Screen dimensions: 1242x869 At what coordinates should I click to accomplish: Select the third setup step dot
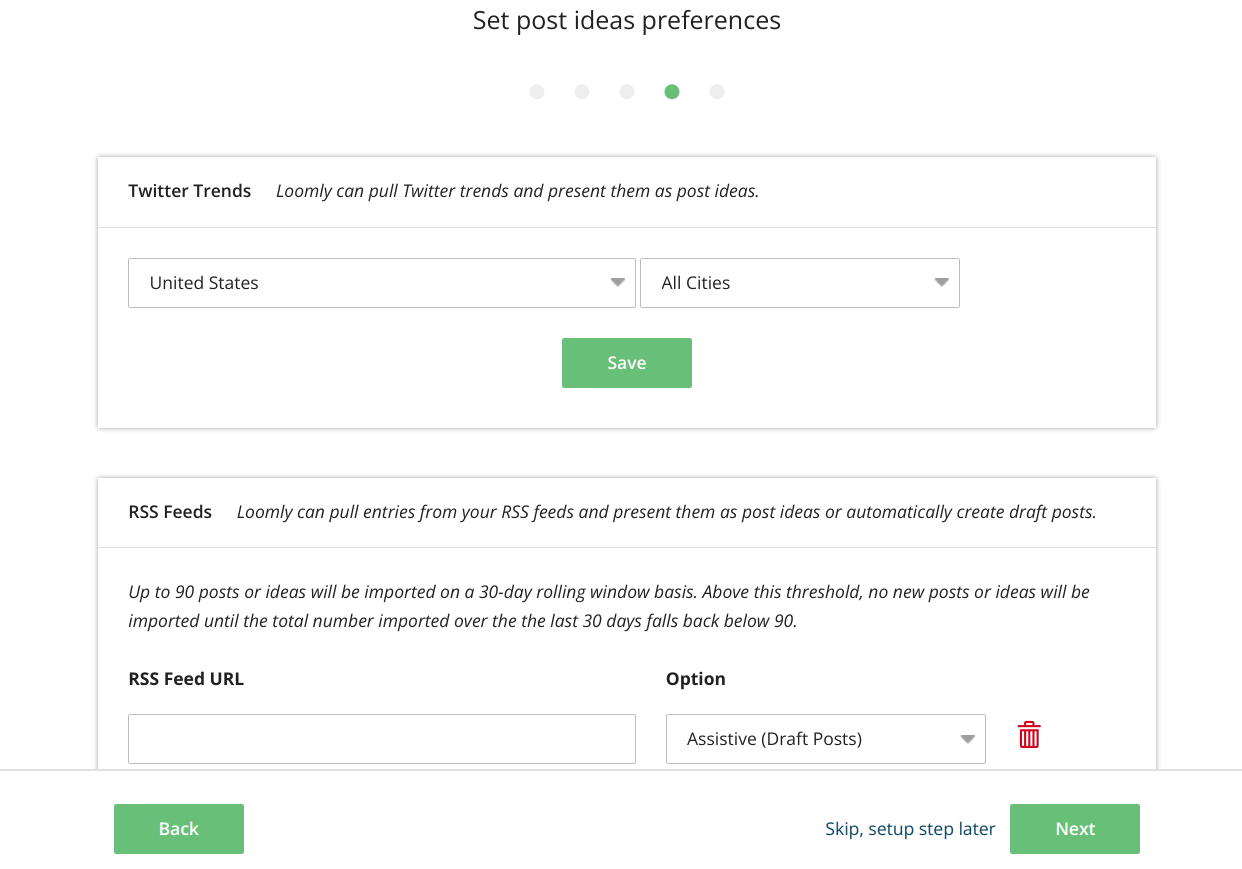tap(627, 92)
